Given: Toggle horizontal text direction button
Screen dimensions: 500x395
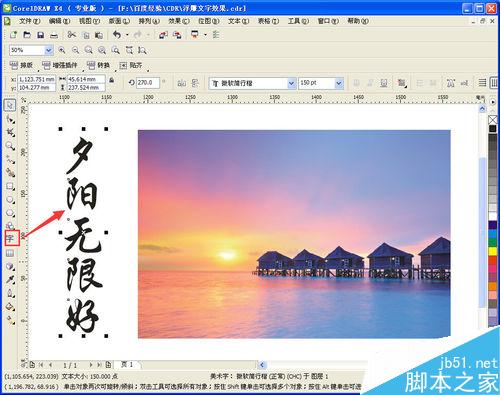Looking at the screenshot, I should point(482,82).
